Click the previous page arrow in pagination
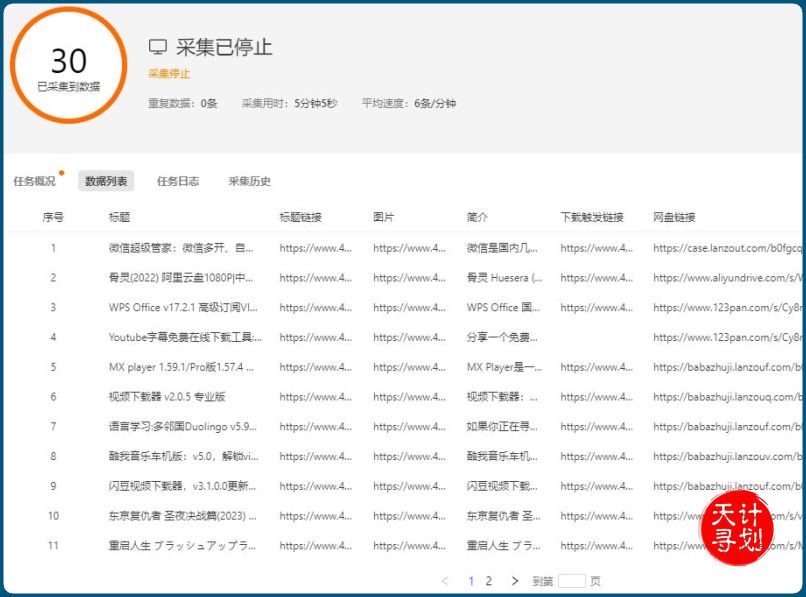The width and height of the screenshot is (806, 597). [445, 580]
